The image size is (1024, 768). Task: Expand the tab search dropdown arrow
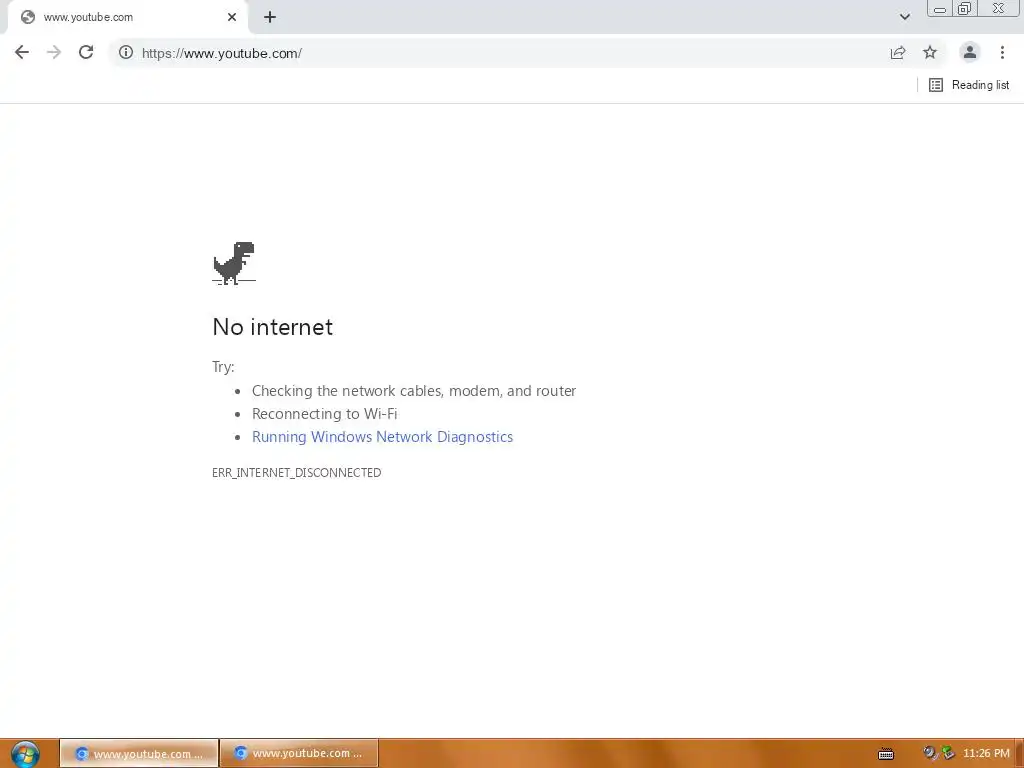click(x=904, y=17)
